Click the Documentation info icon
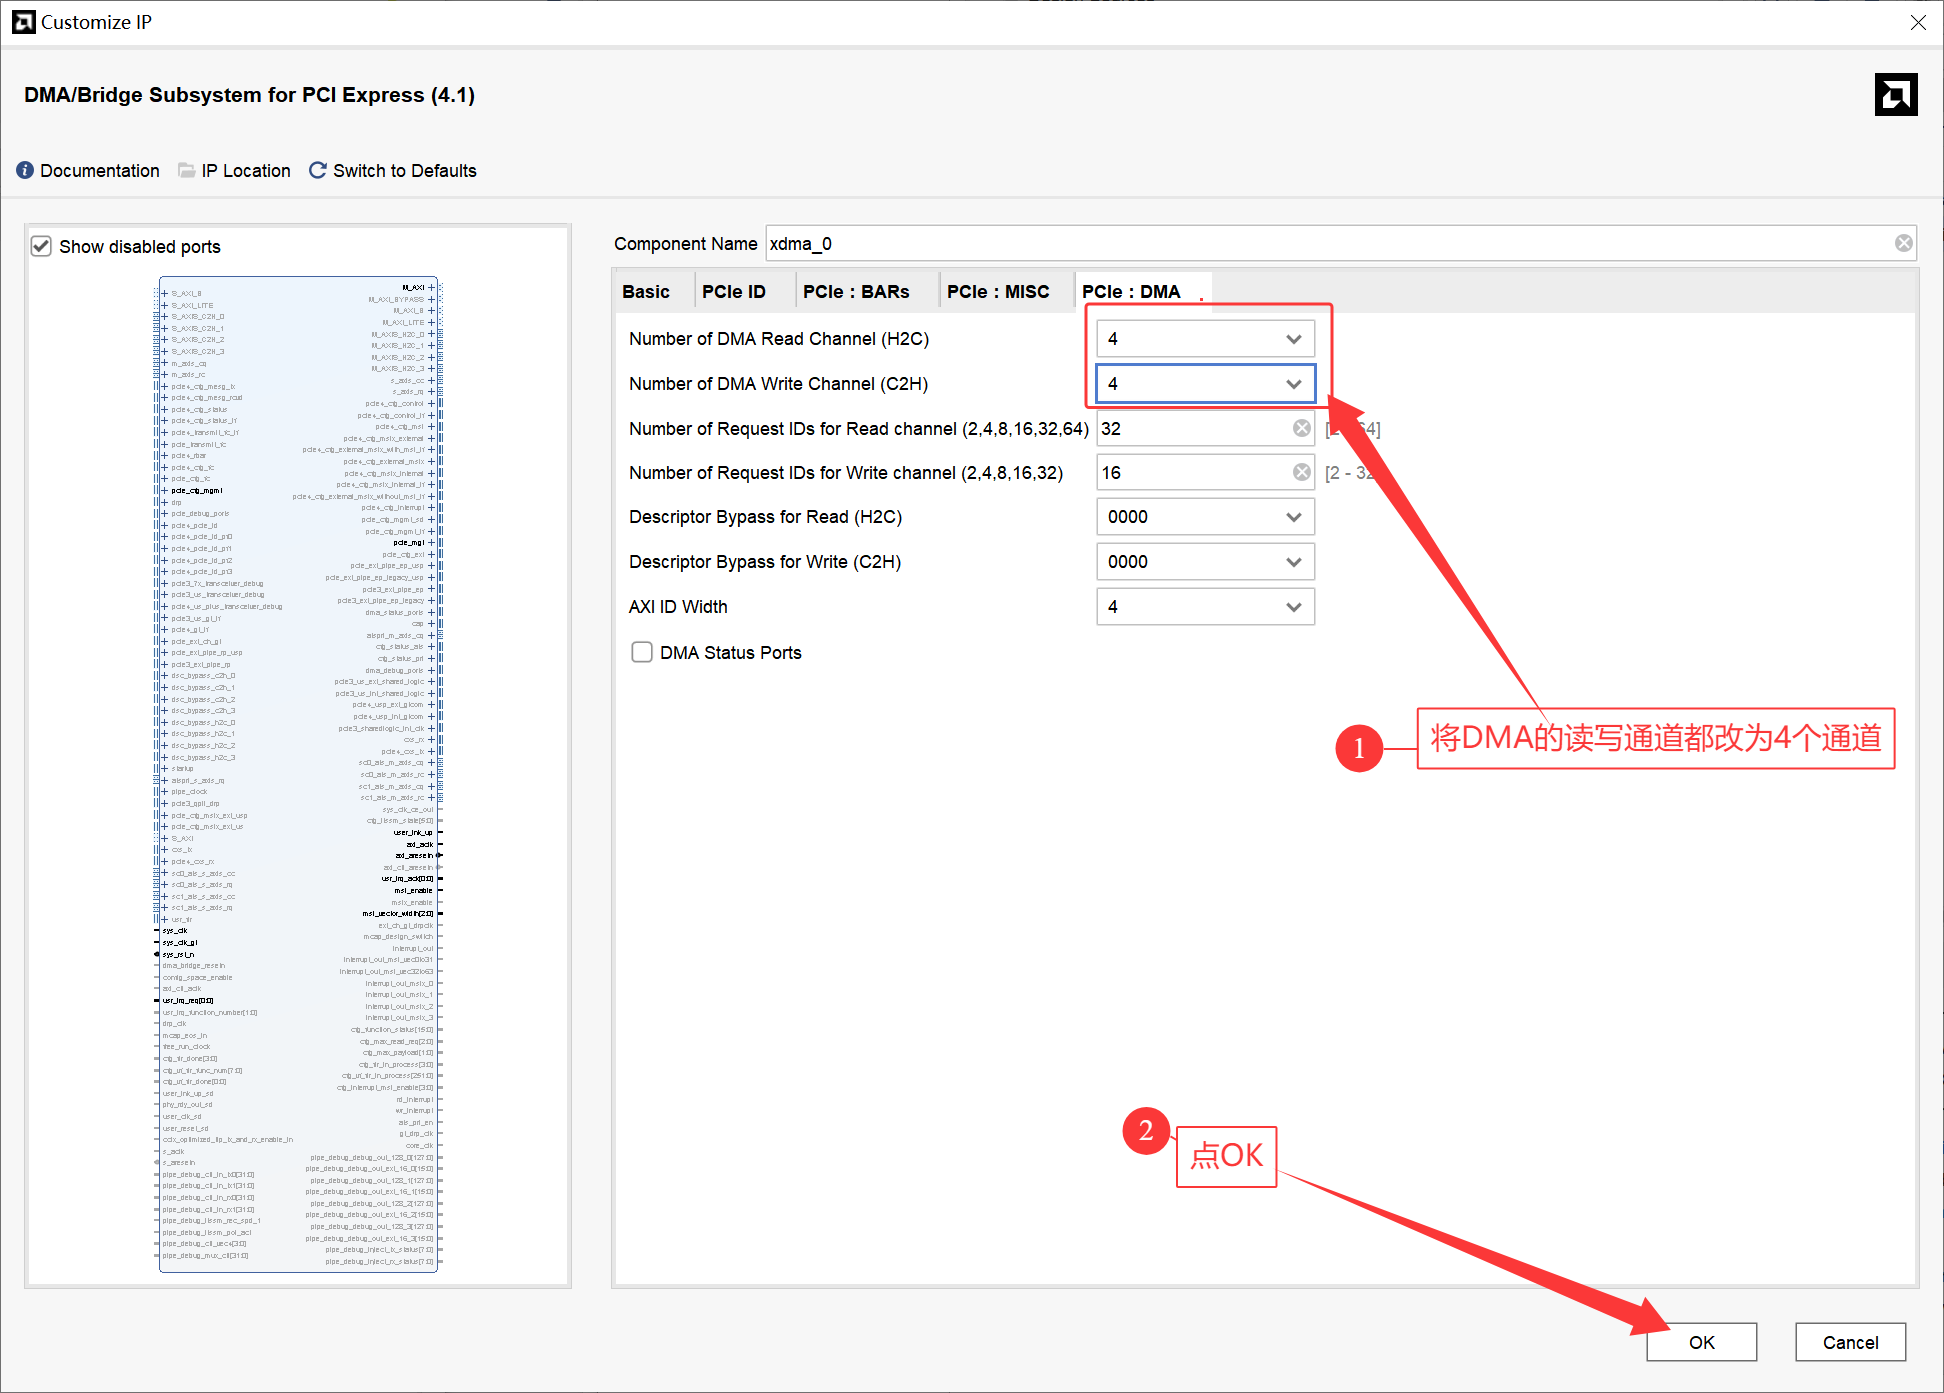 25,171
